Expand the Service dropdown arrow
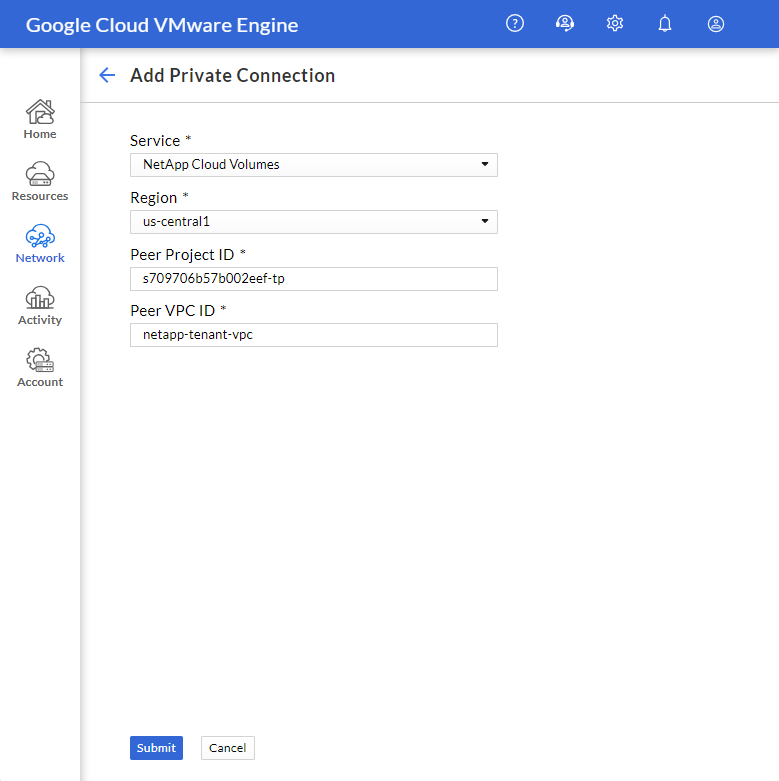779x781 pixels. (x=485, y=164)
